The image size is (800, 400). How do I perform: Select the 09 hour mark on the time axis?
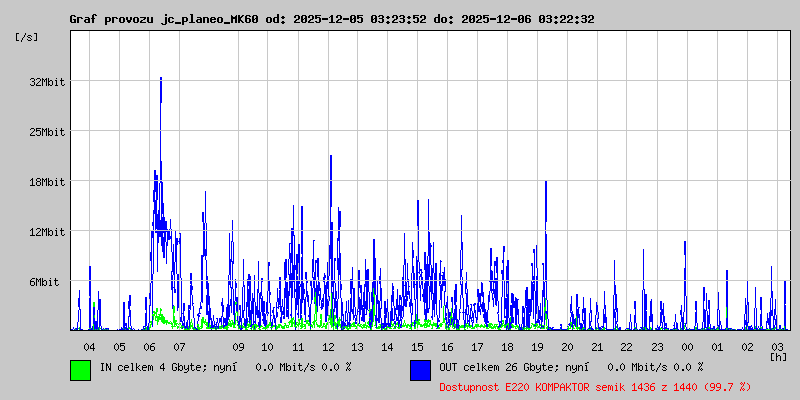[238, 346]
